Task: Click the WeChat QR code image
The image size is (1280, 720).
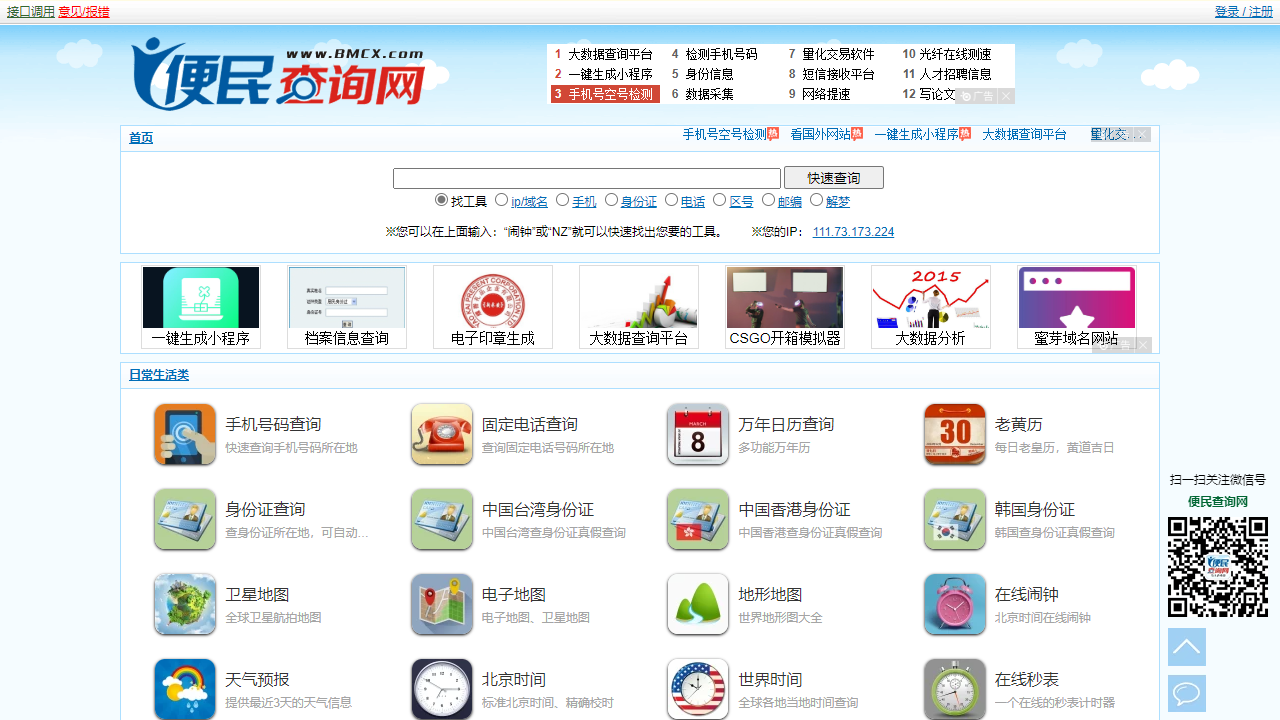Action: tap(1218, 567)
